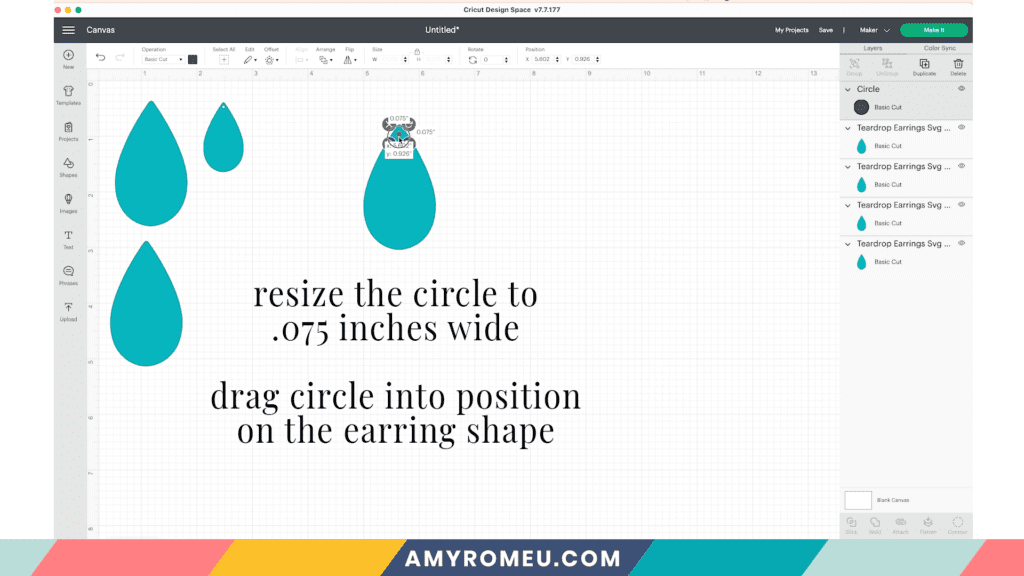Click the Make It button
Screen dimensions: 1024x576
pos(934,30)
